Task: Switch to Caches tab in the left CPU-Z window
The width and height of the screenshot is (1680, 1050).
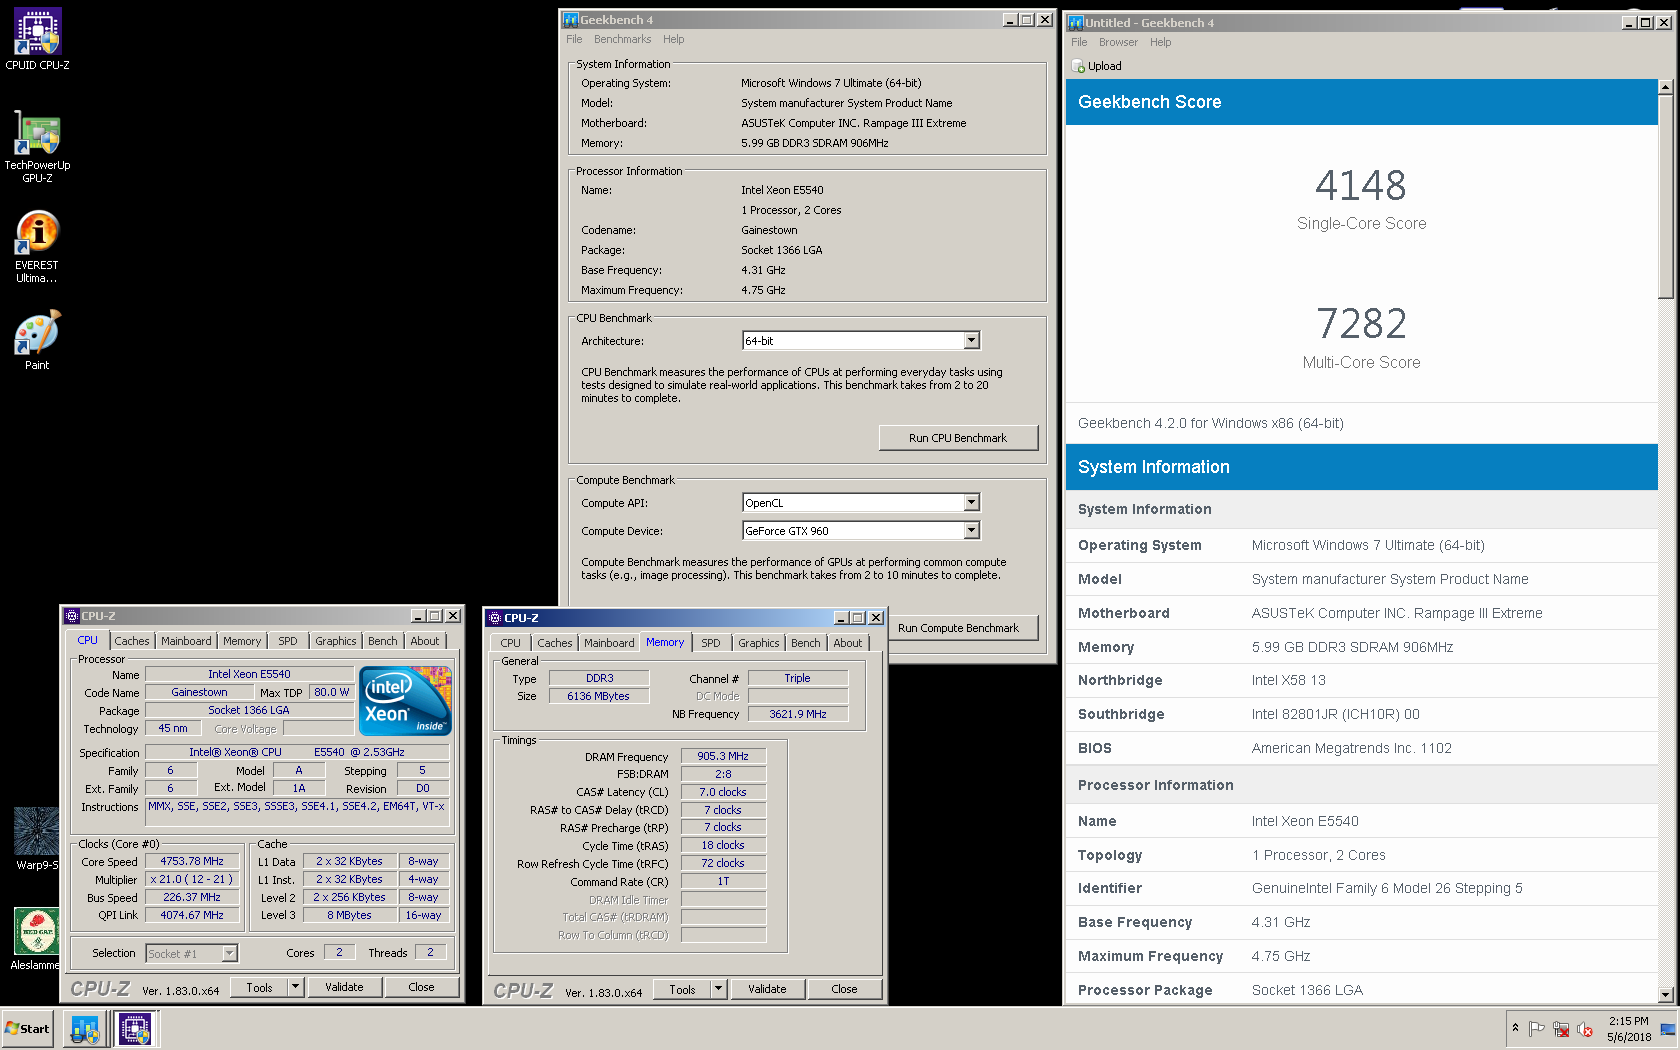Action: pos(131,641)
